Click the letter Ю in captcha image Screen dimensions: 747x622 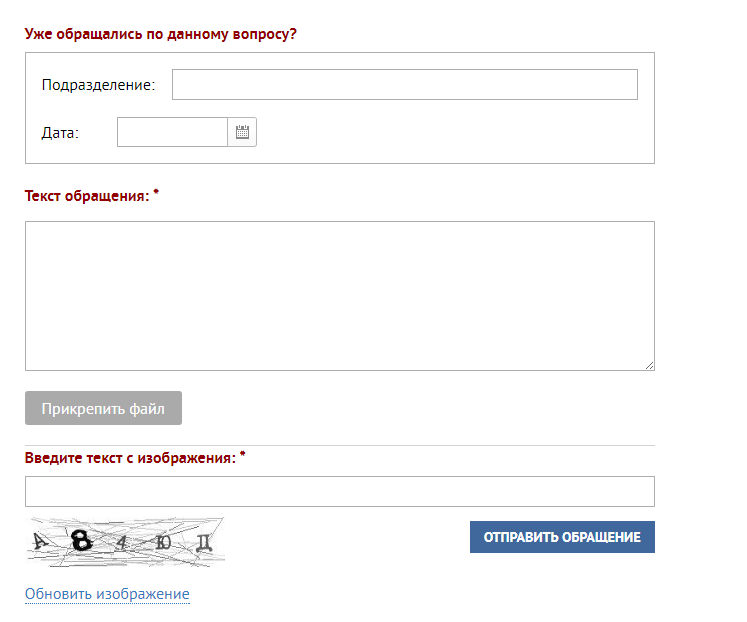tap(163, 542)
